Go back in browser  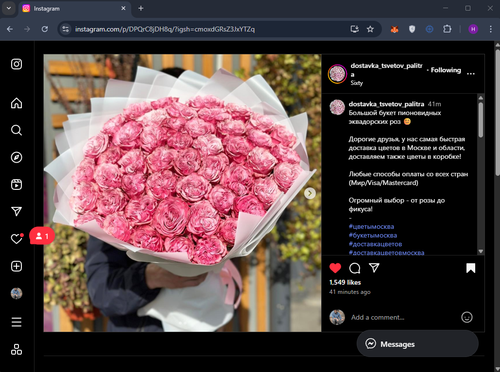pos(10,29)
